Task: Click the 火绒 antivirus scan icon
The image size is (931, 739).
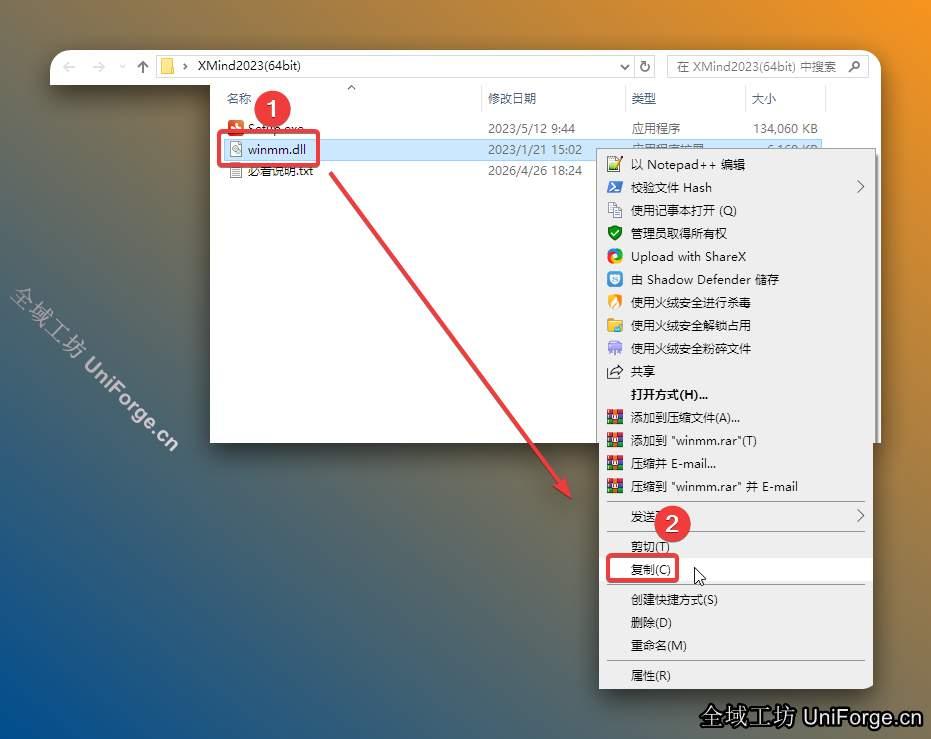Action: [x=615, y=302]
